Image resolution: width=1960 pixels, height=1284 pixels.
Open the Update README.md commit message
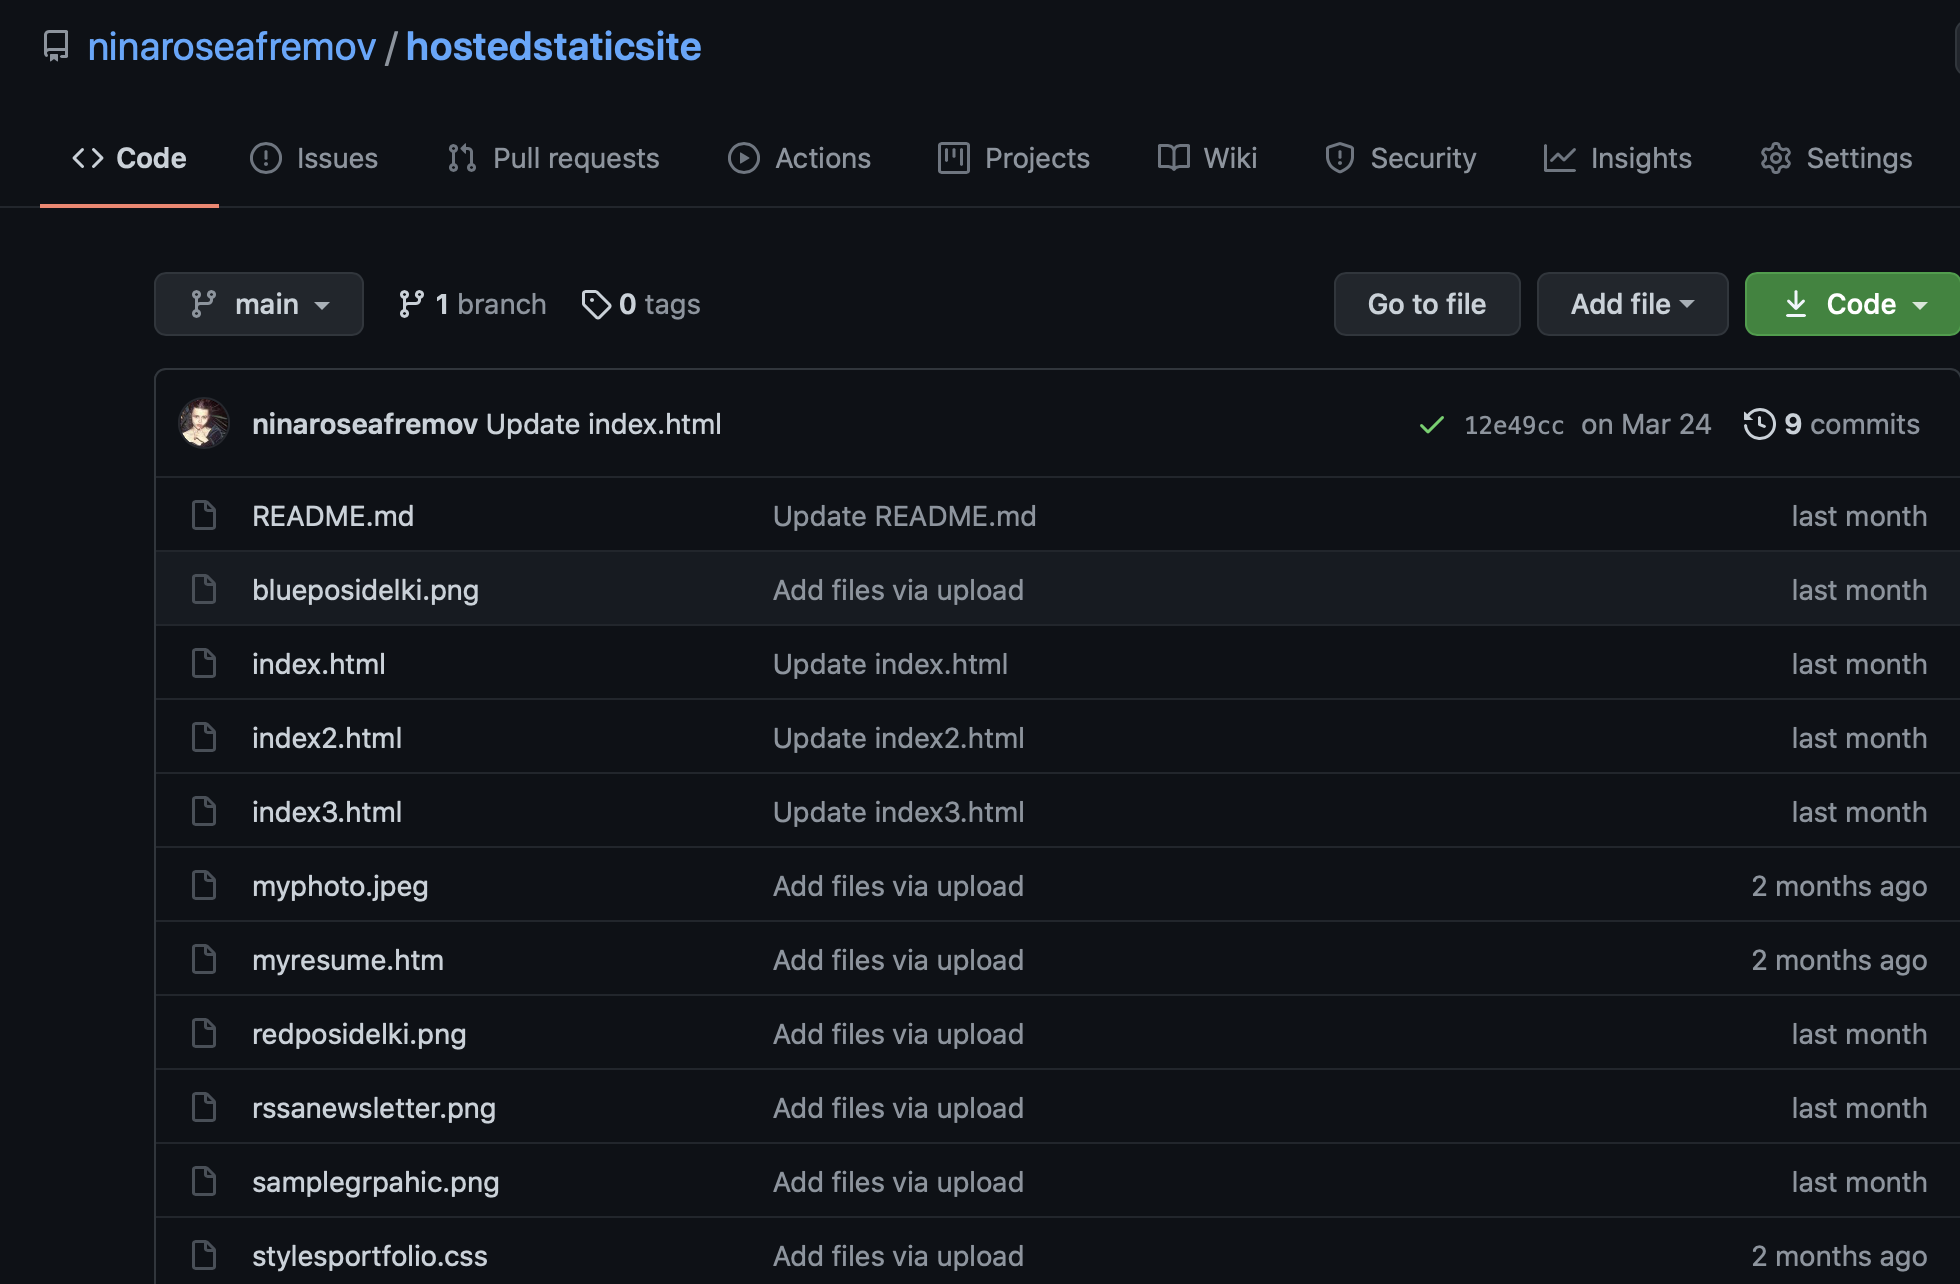coord(905,516)
